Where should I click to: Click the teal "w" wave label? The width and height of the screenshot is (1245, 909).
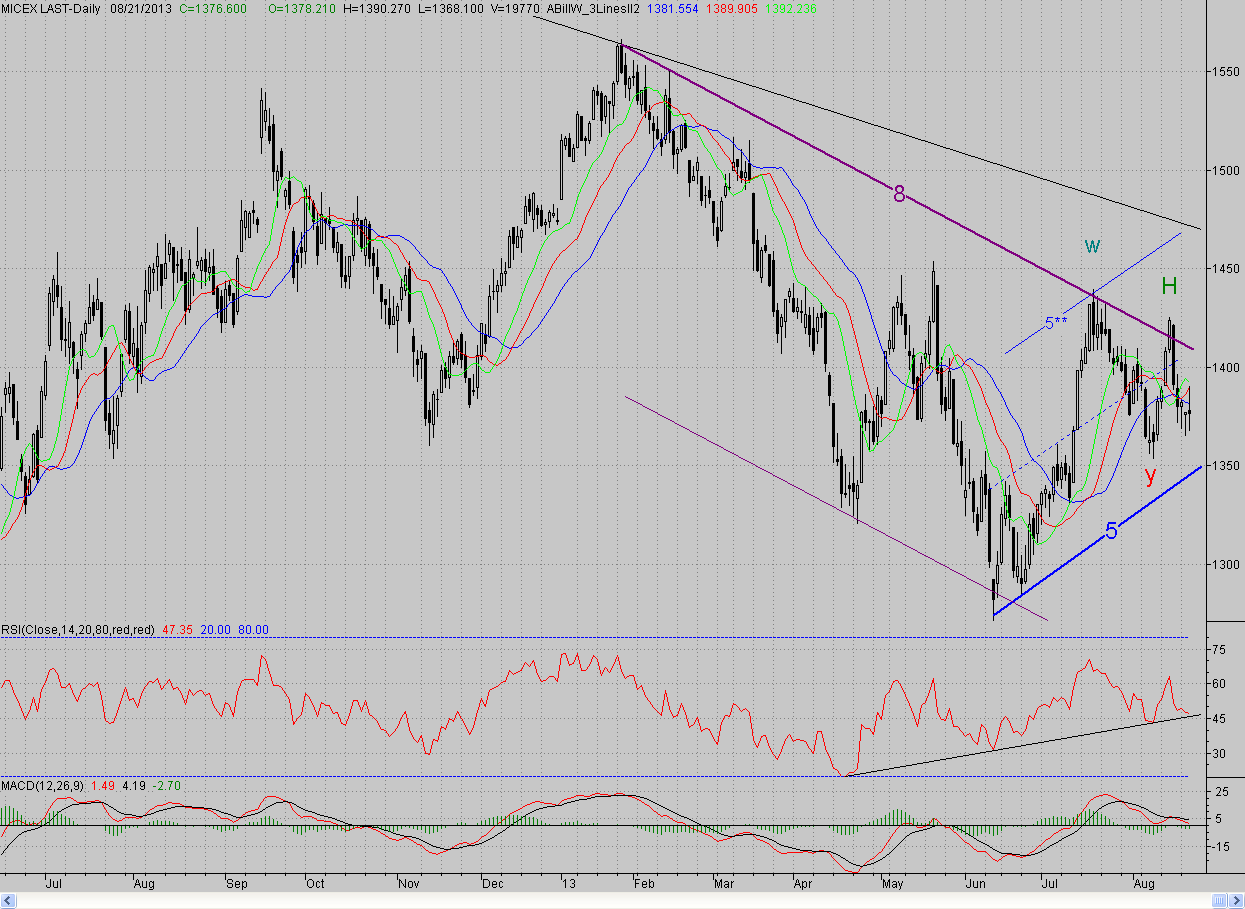point(1092,245)
